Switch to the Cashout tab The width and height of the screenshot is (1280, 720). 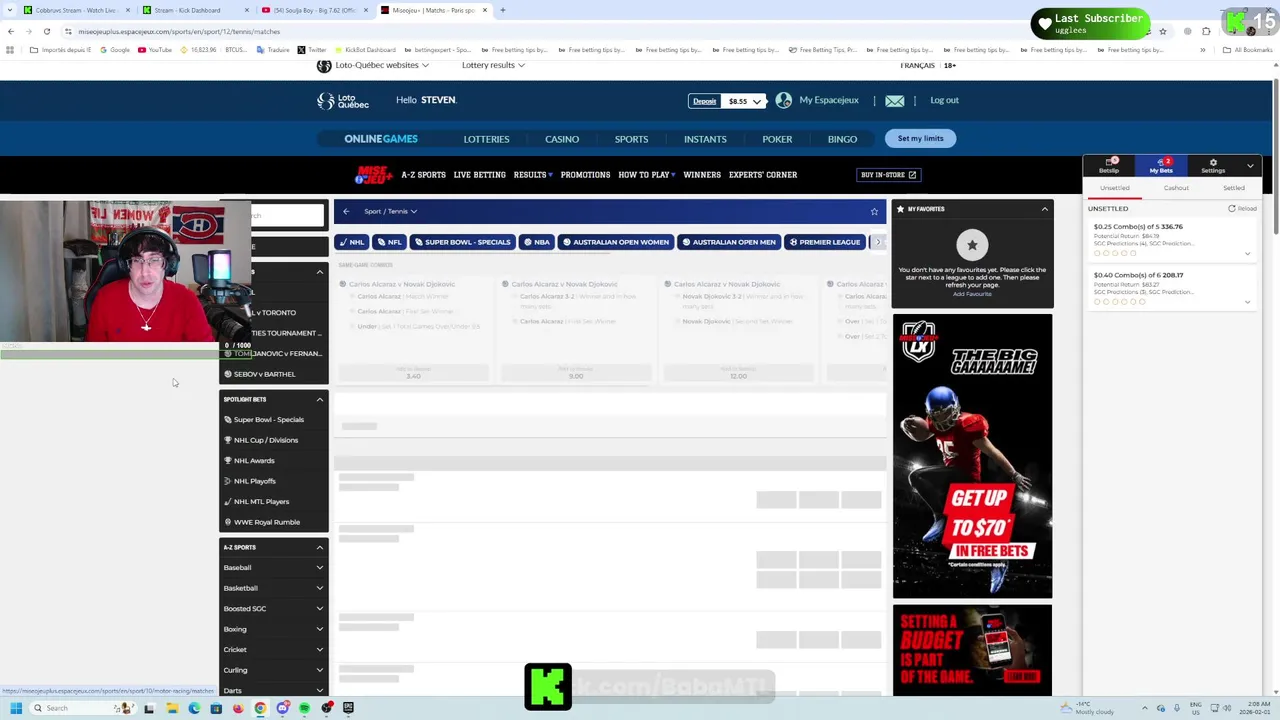coord(1176,188)
